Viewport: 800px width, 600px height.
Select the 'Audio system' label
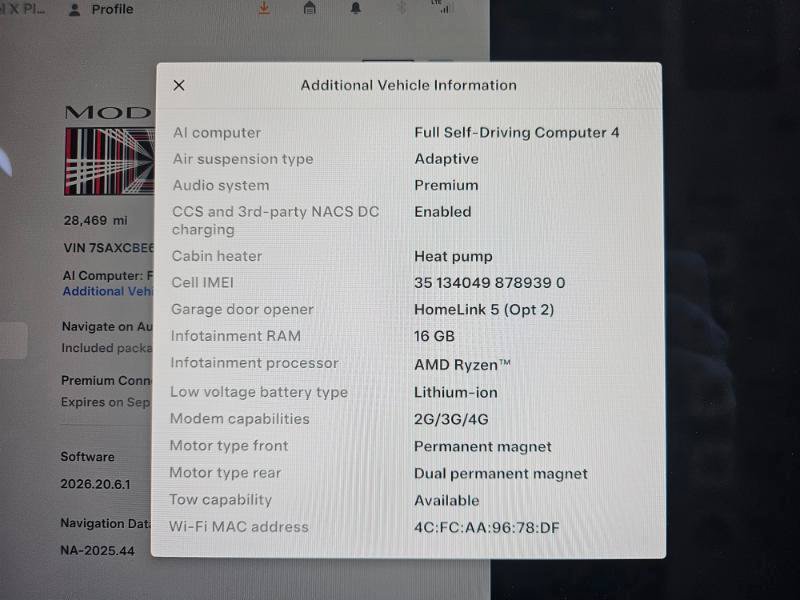[x=220, y=185]
